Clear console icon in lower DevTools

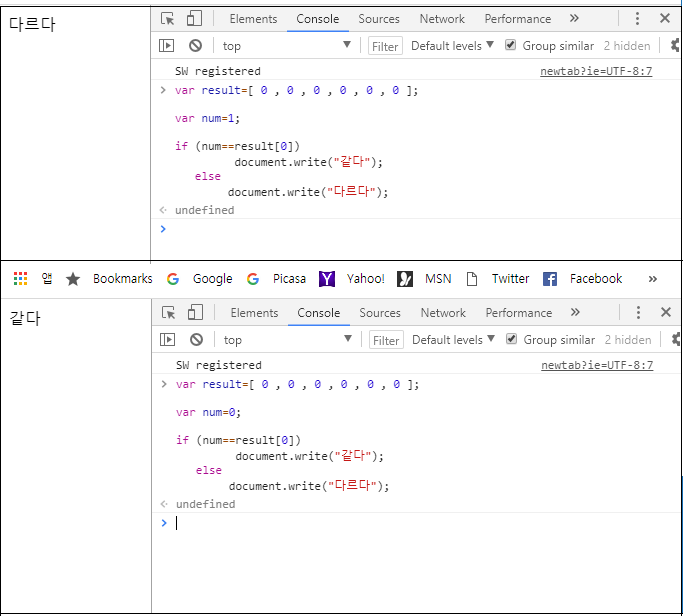[x=196, y=339]
